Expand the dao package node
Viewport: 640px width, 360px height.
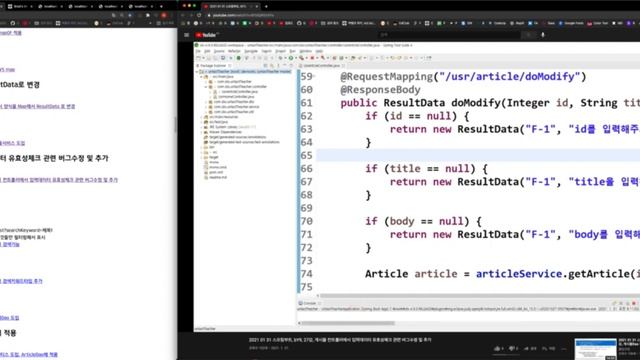[x=206, y=102]
